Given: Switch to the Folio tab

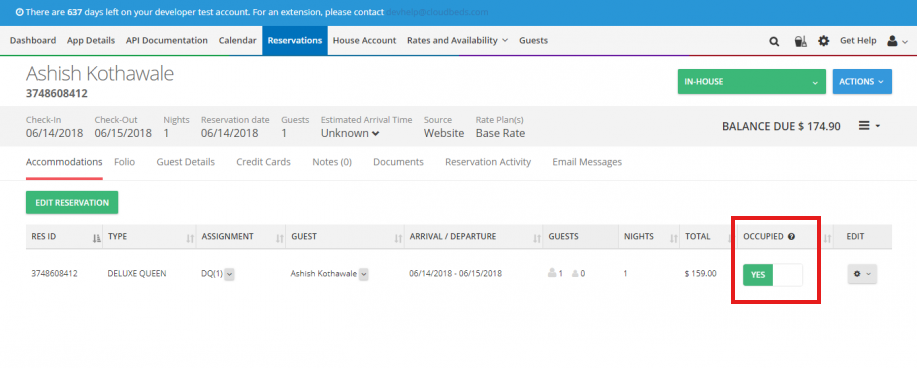Looking at the screenshot, I should point(125,162).
